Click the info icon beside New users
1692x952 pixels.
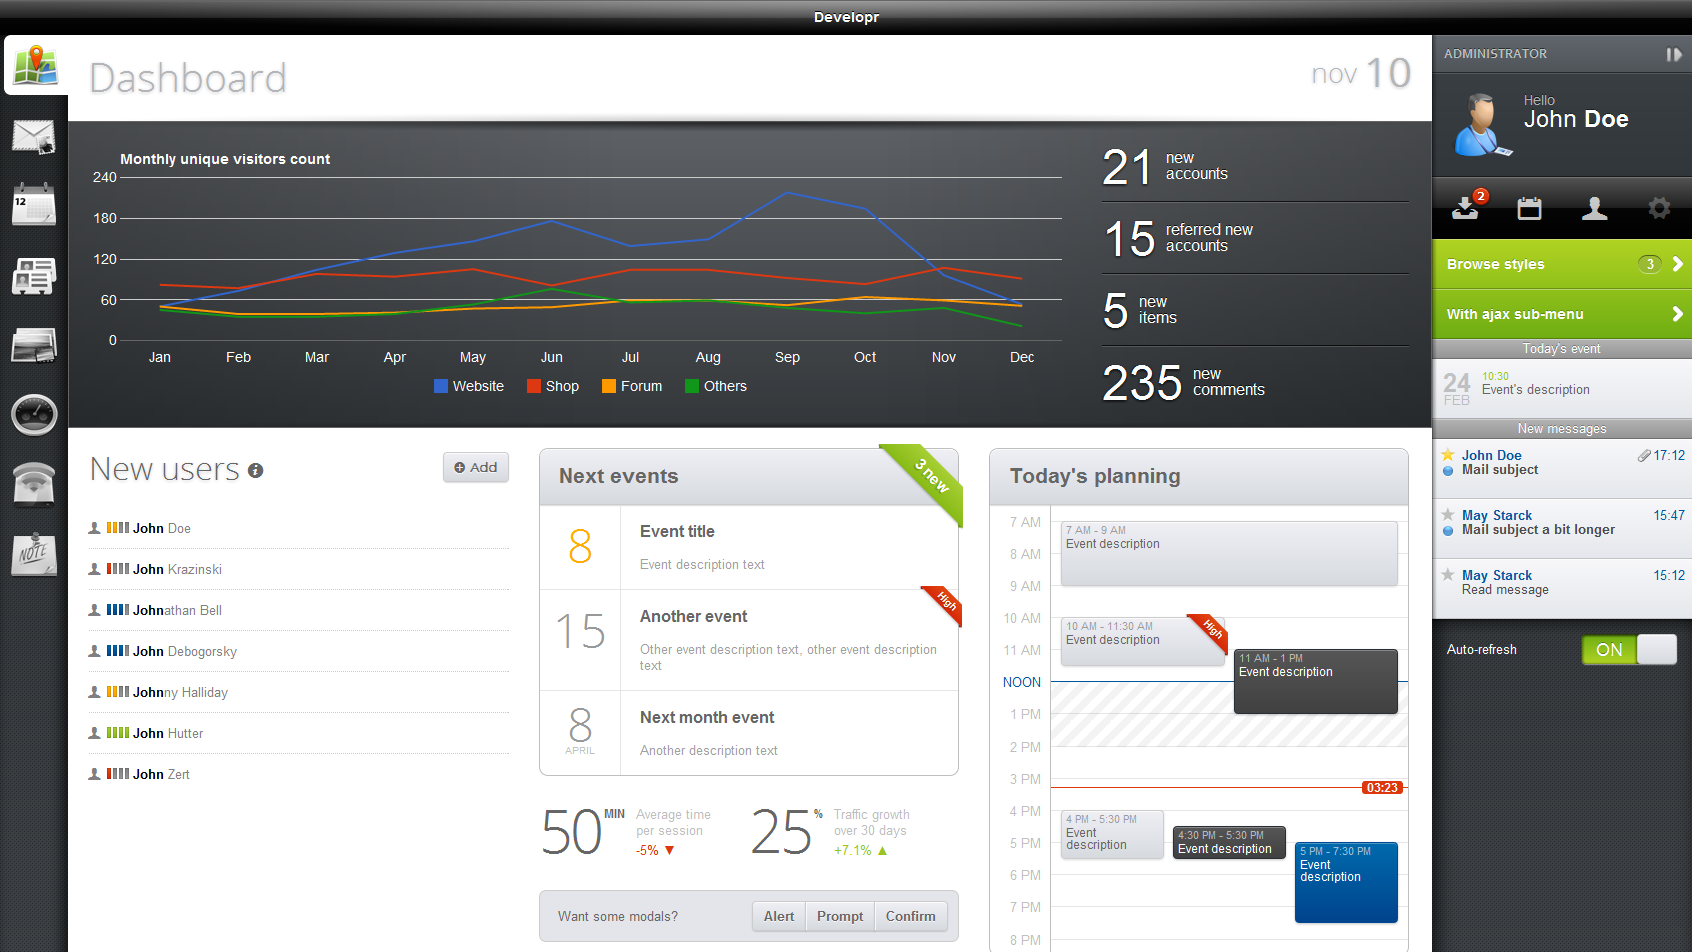pyautogui.click(x=256, y=471)
